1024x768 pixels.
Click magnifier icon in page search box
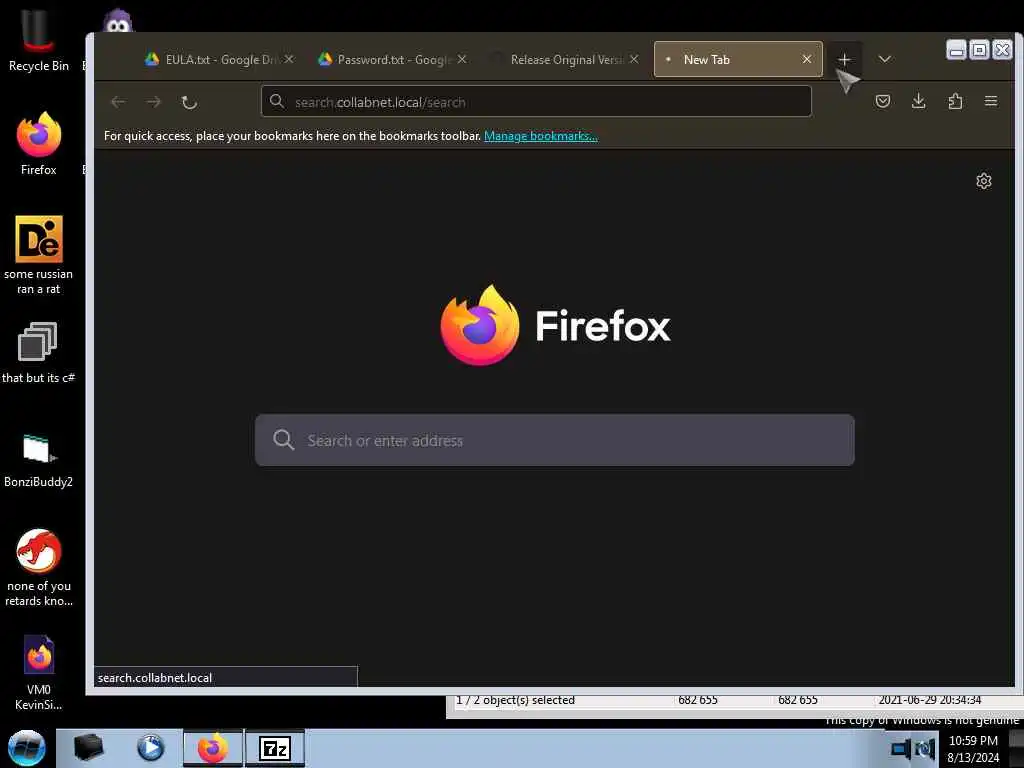pyautogui.click(x=283, y=440)
